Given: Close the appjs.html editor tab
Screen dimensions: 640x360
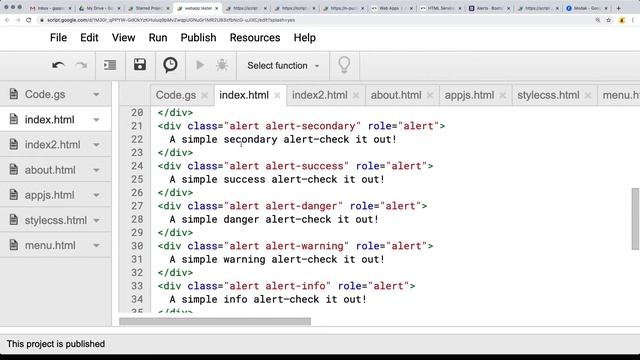Looking at the screenshot, I should coord(503,96).
